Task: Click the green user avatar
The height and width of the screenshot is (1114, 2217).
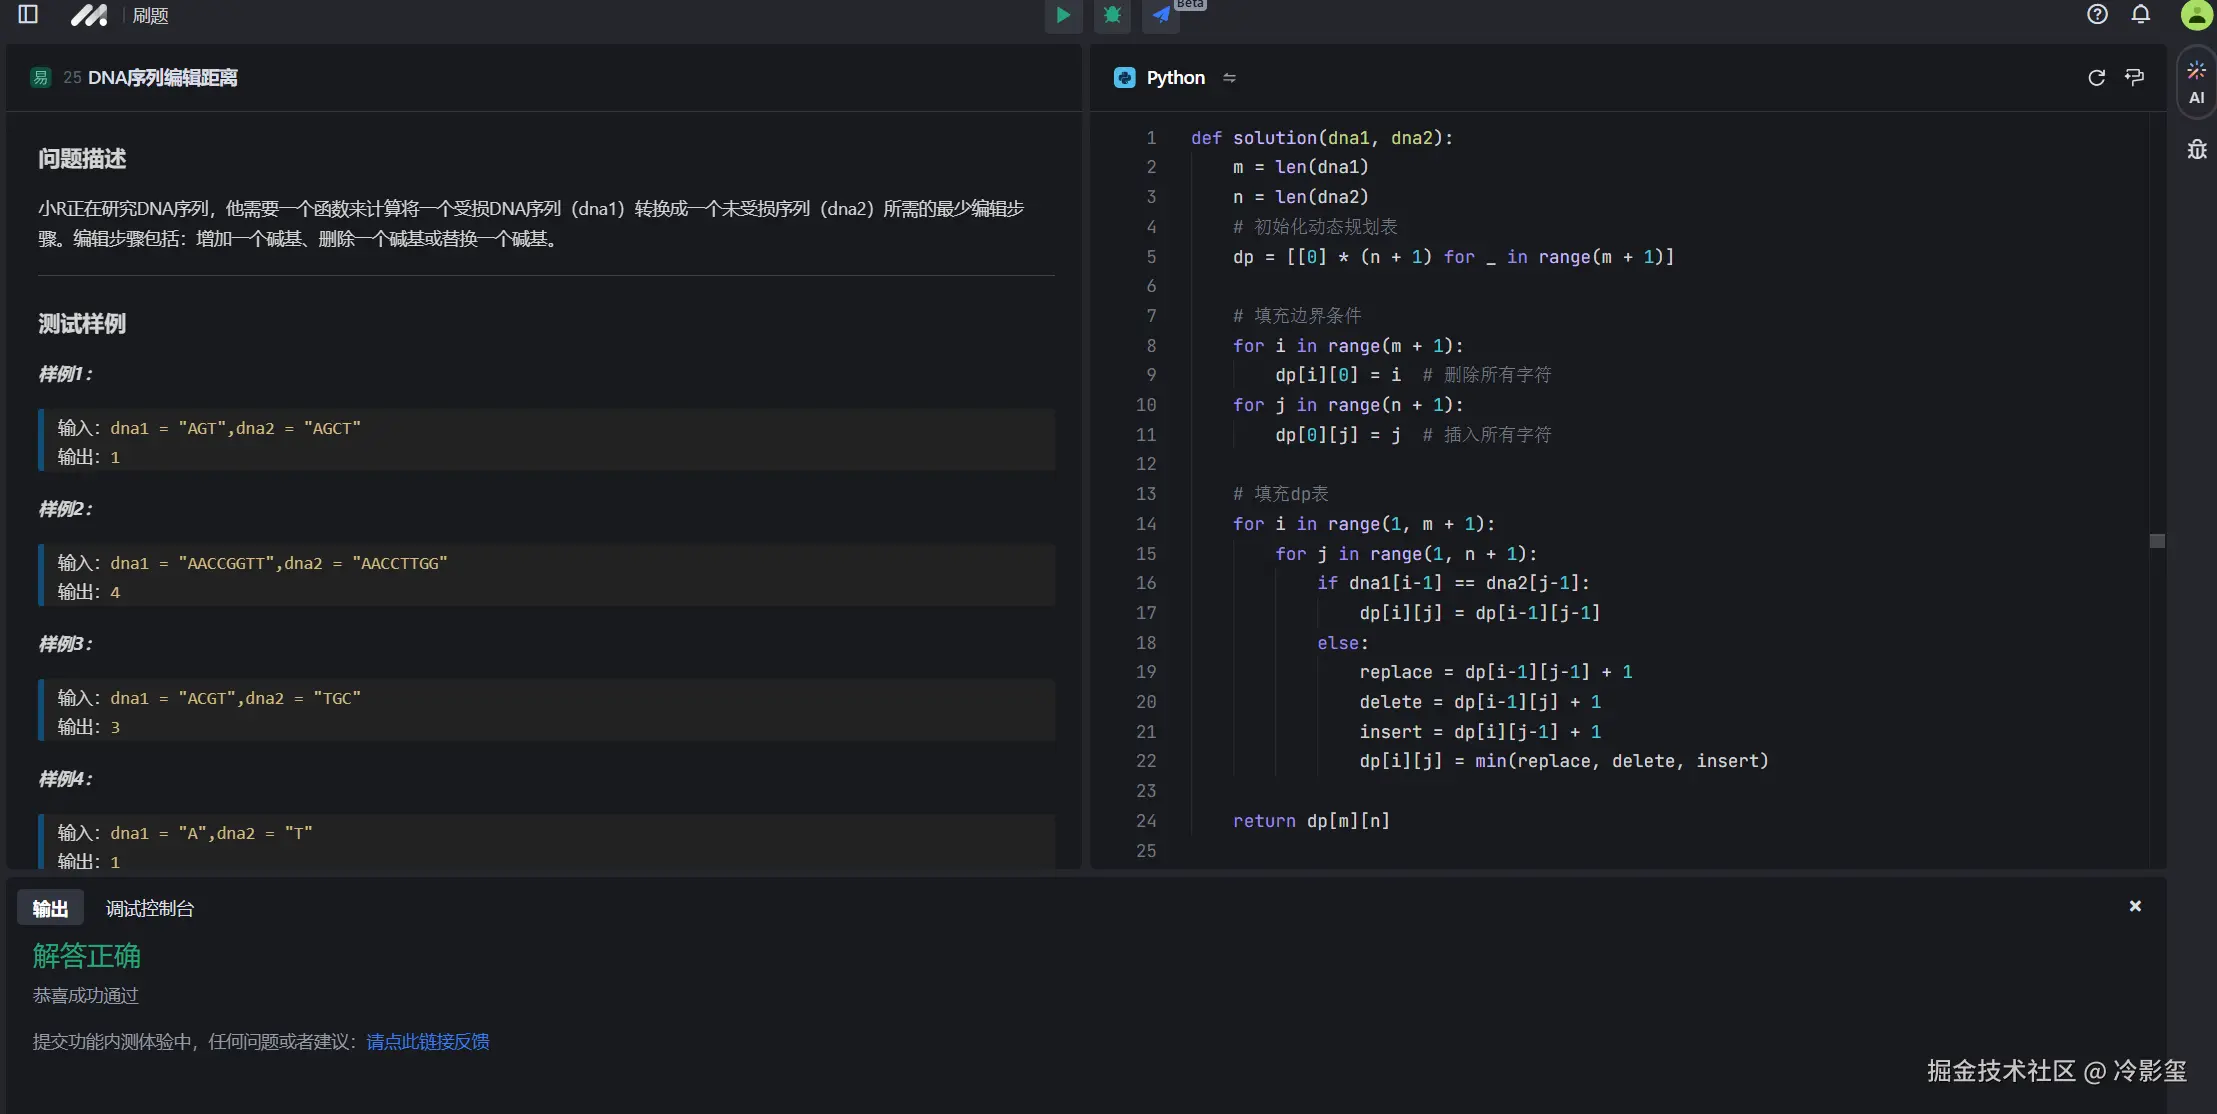Action: [x=2195, y=14]
